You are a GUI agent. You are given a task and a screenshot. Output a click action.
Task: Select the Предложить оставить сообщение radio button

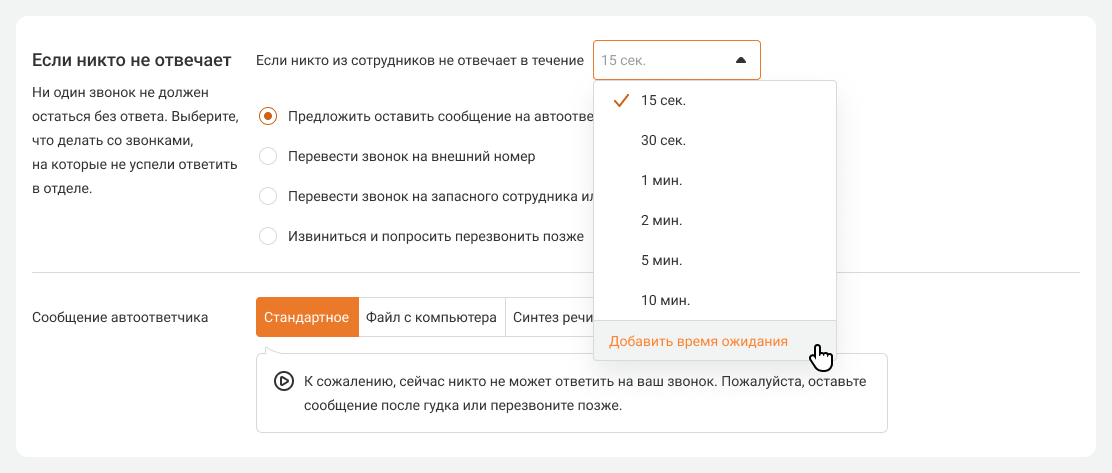tap(268, 116)
